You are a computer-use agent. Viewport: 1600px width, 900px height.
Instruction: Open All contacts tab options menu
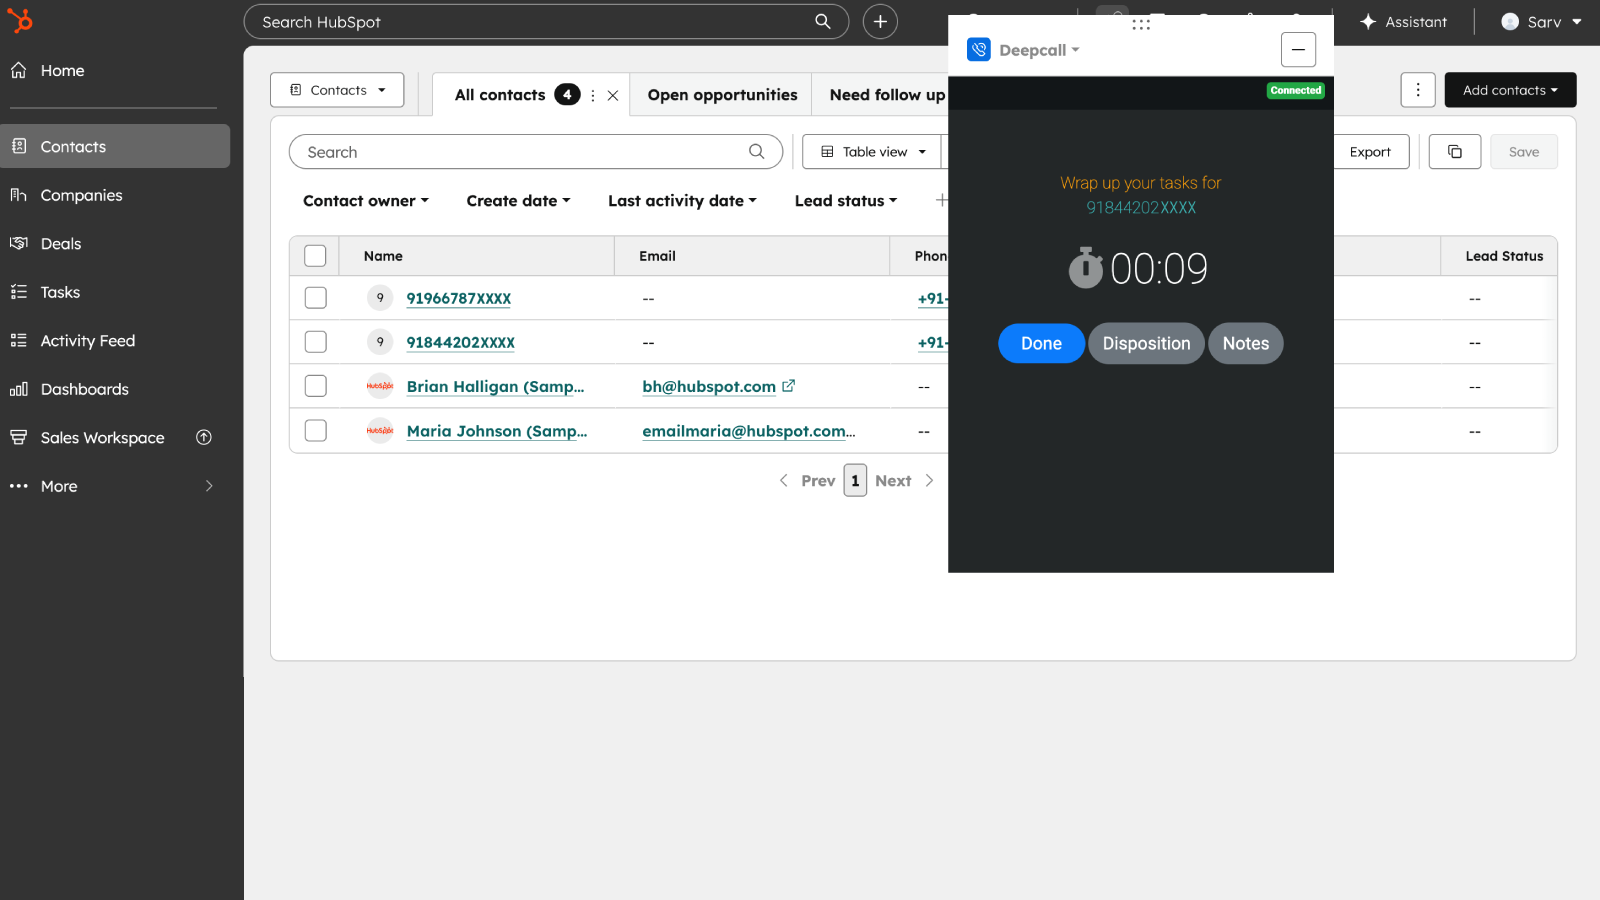593,96
